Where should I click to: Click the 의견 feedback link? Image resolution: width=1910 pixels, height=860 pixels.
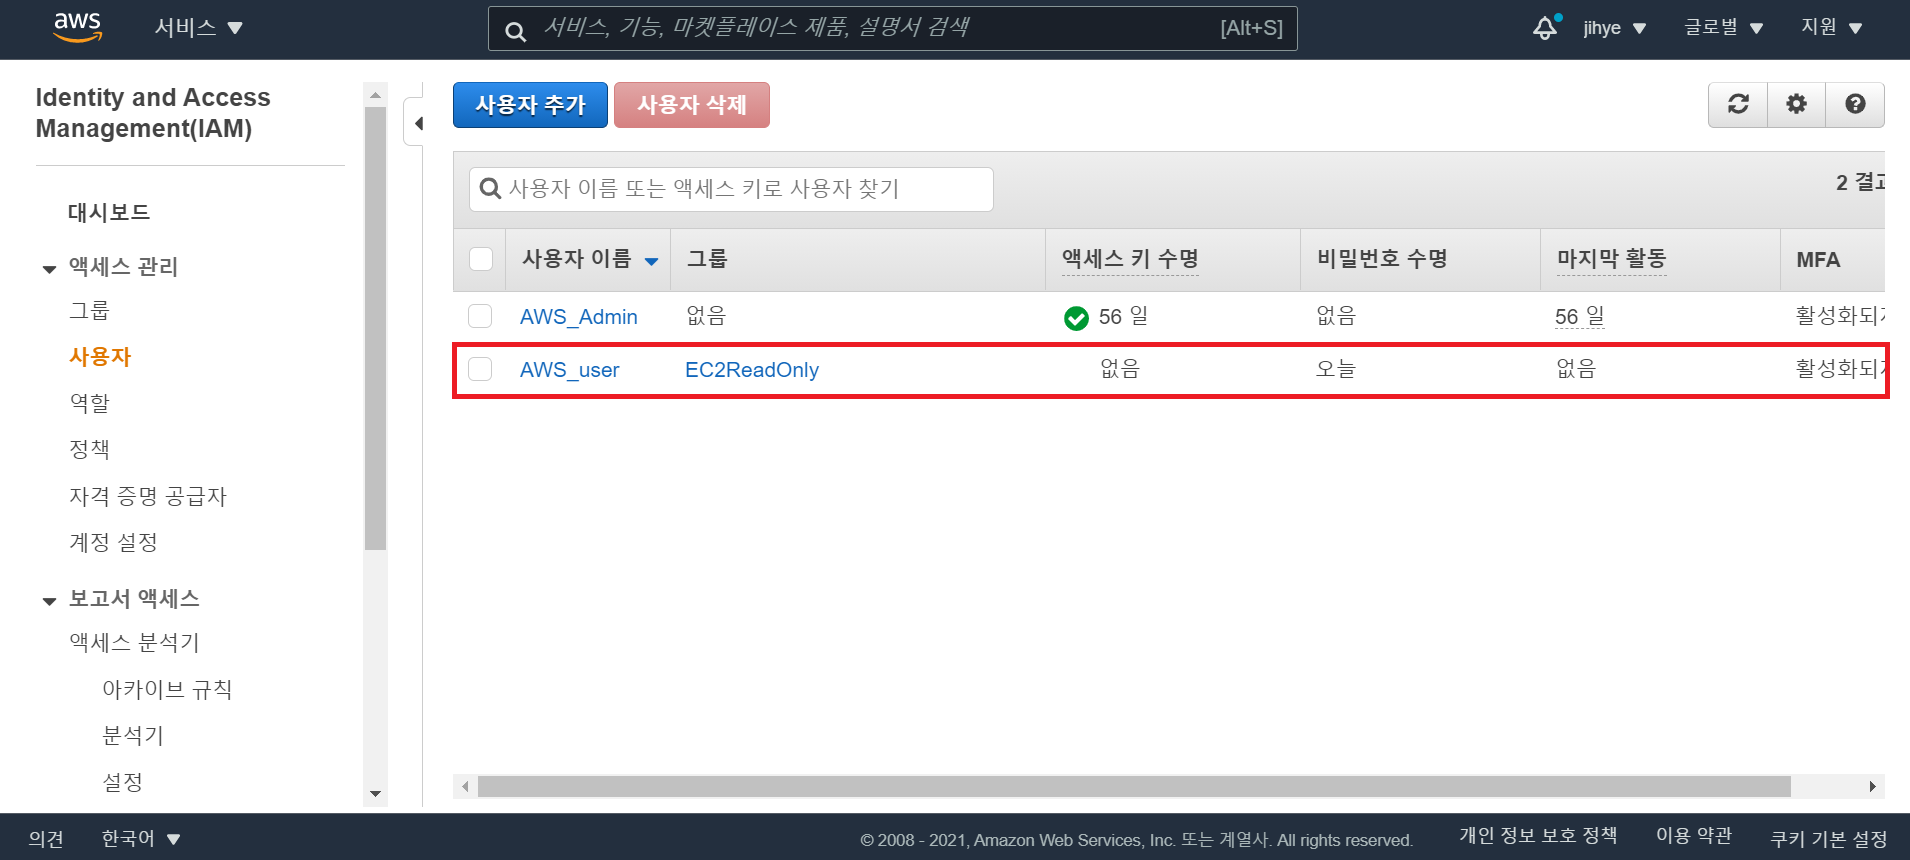click(x=46, y=838)
